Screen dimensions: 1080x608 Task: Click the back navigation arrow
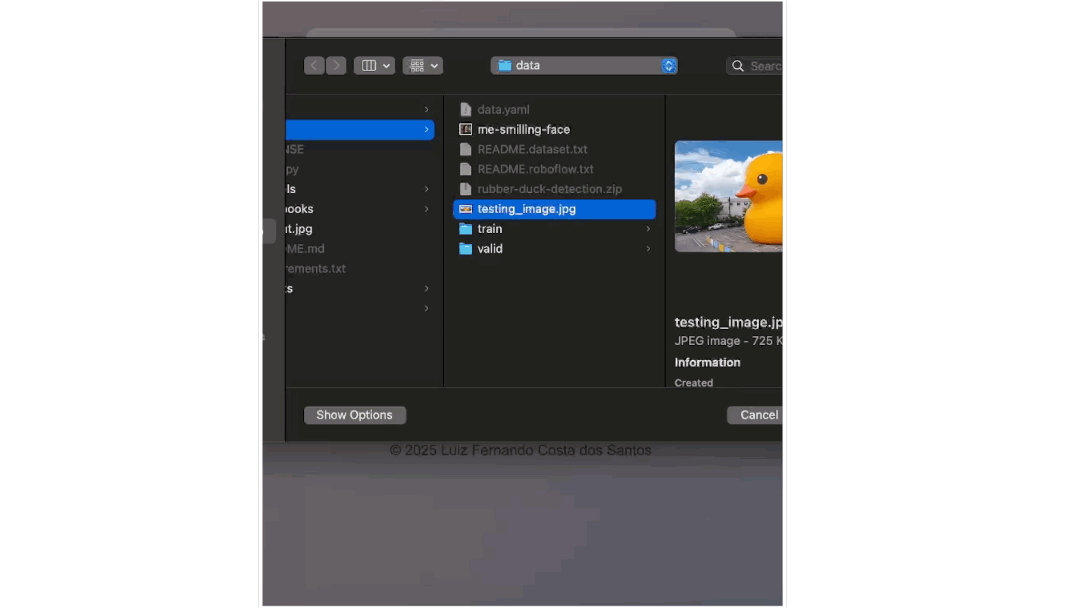pos(314,66)
